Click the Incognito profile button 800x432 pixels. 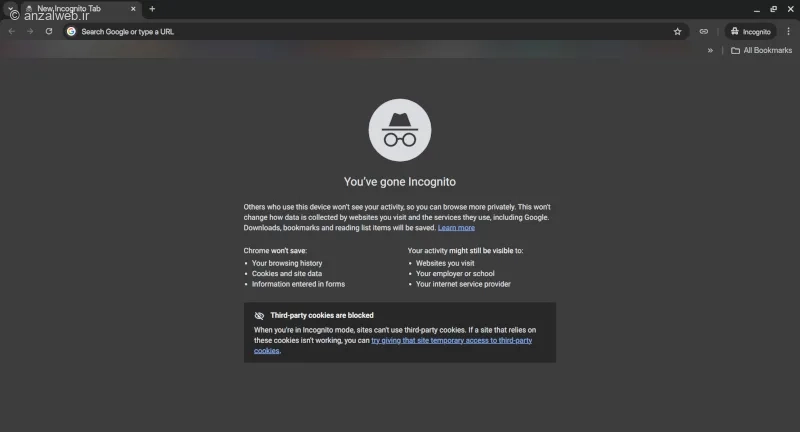click(750, 31)
